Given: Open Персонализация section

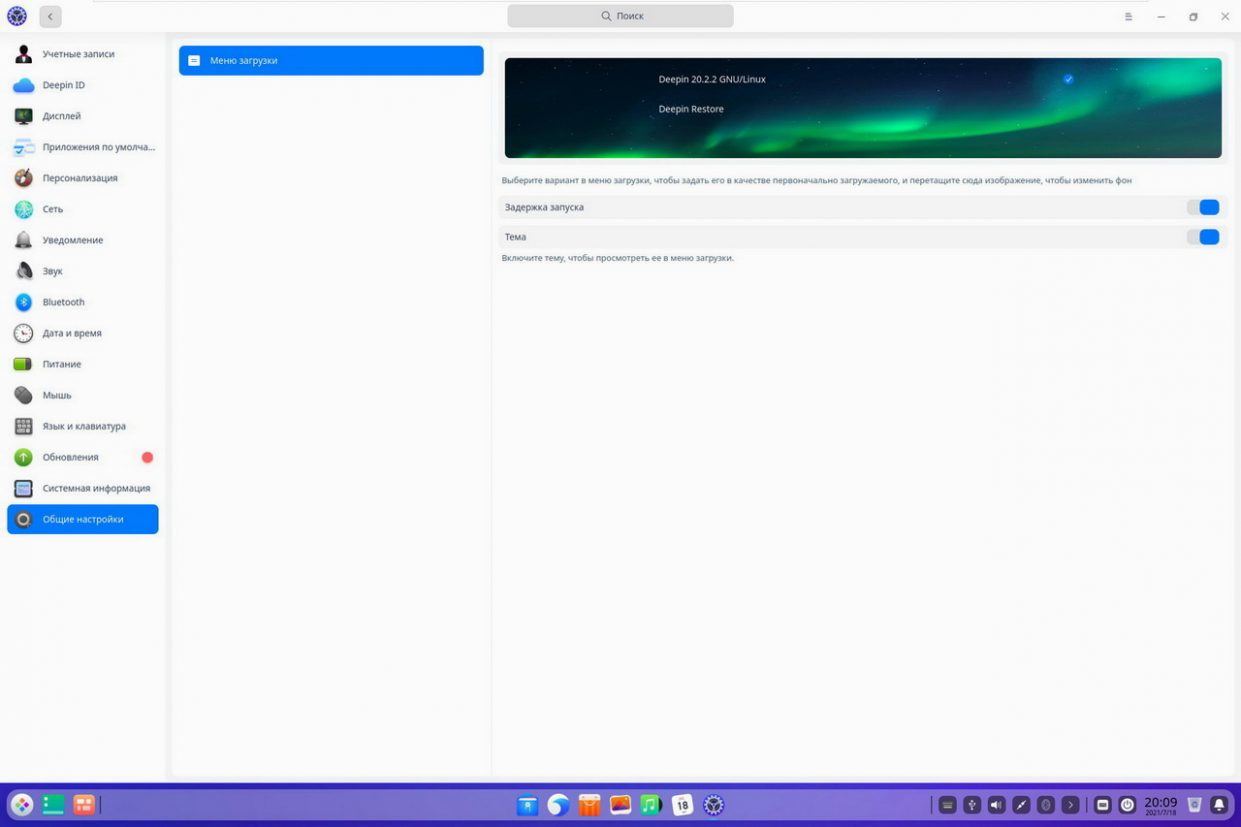Looking at the screenshot, I should click(79, 178).
